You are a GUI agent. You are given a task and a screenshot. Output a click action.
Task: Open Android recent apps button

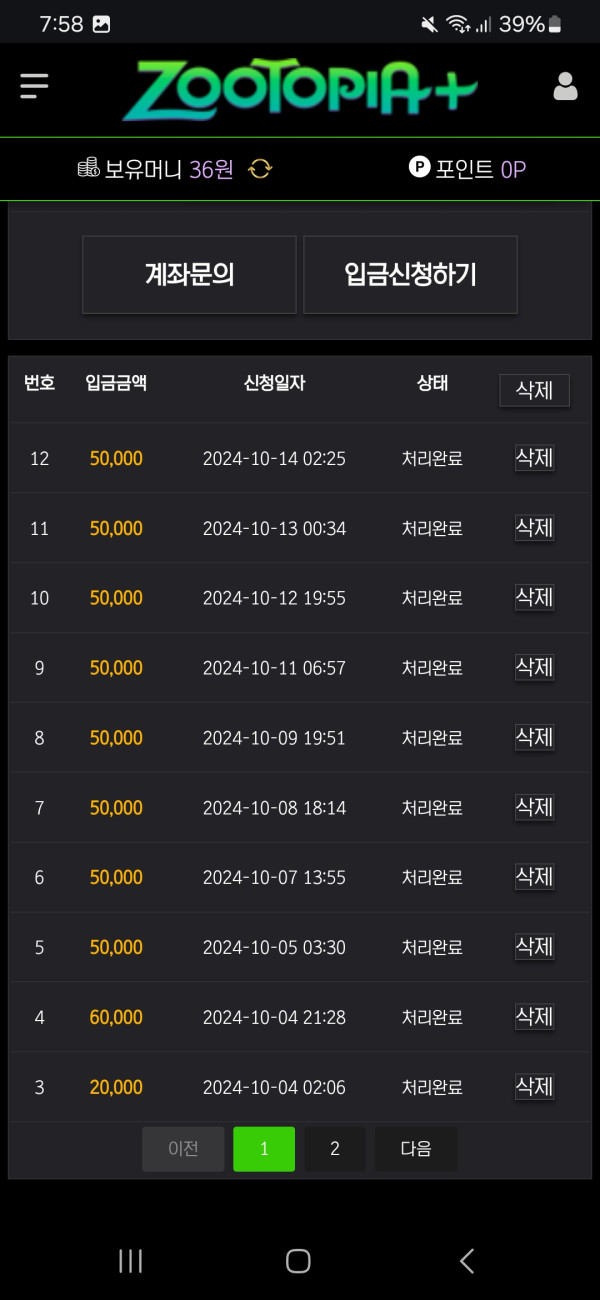coord(131,1261)
